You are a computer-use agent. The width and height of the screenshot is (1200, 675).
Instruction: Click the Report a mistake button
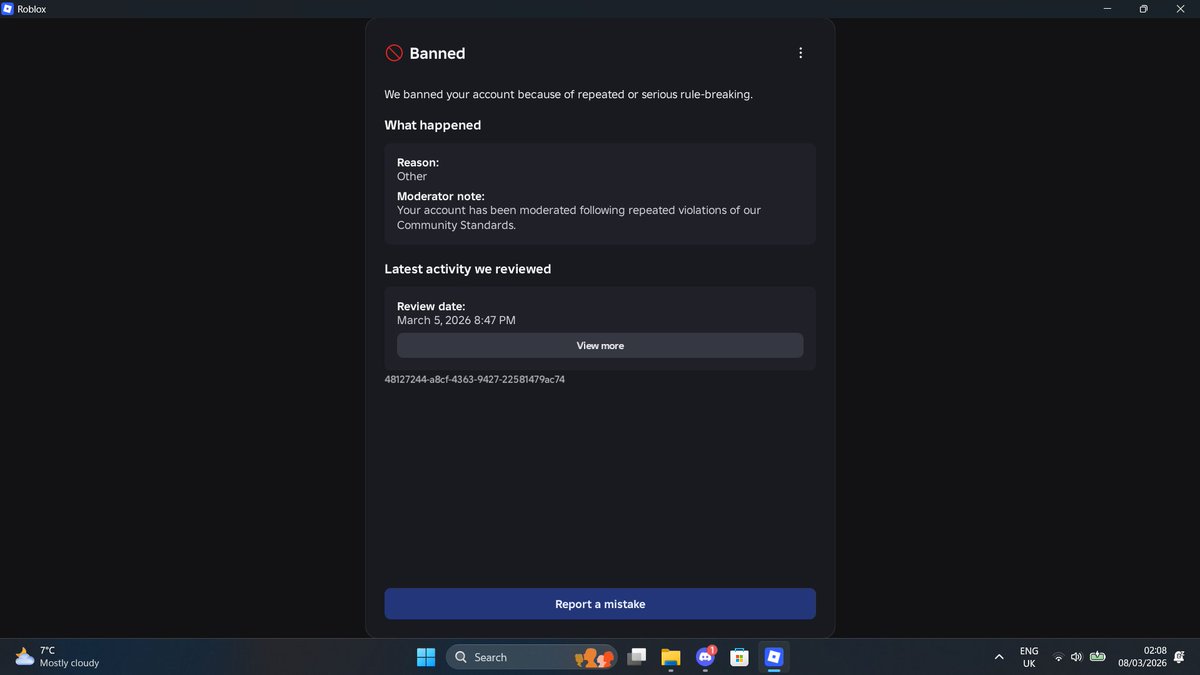pyautogui.click(x=600, y=604)
